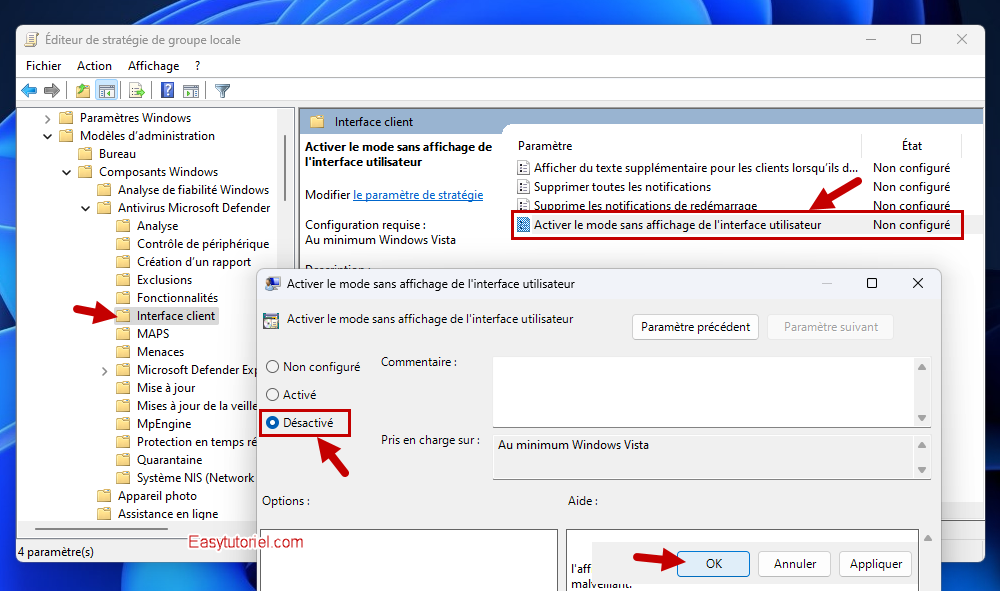Viewport: 1000px width, 591px height.
Task: Click the OK button
Action: [x=714, y=564]
